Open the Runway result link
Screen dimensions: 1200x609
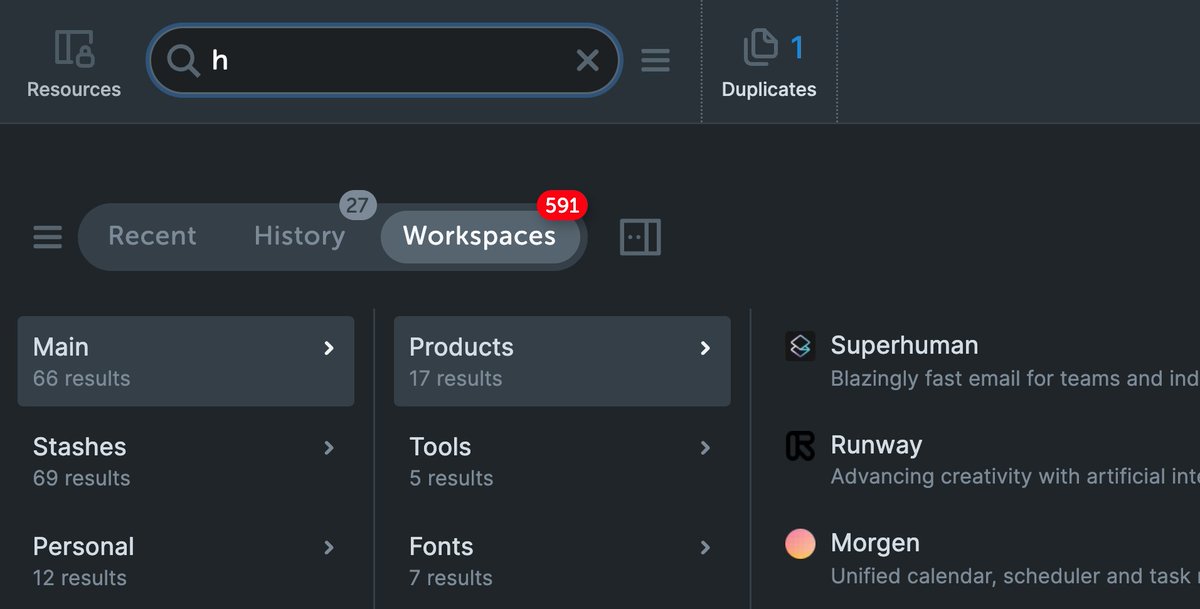pos(876,446)
